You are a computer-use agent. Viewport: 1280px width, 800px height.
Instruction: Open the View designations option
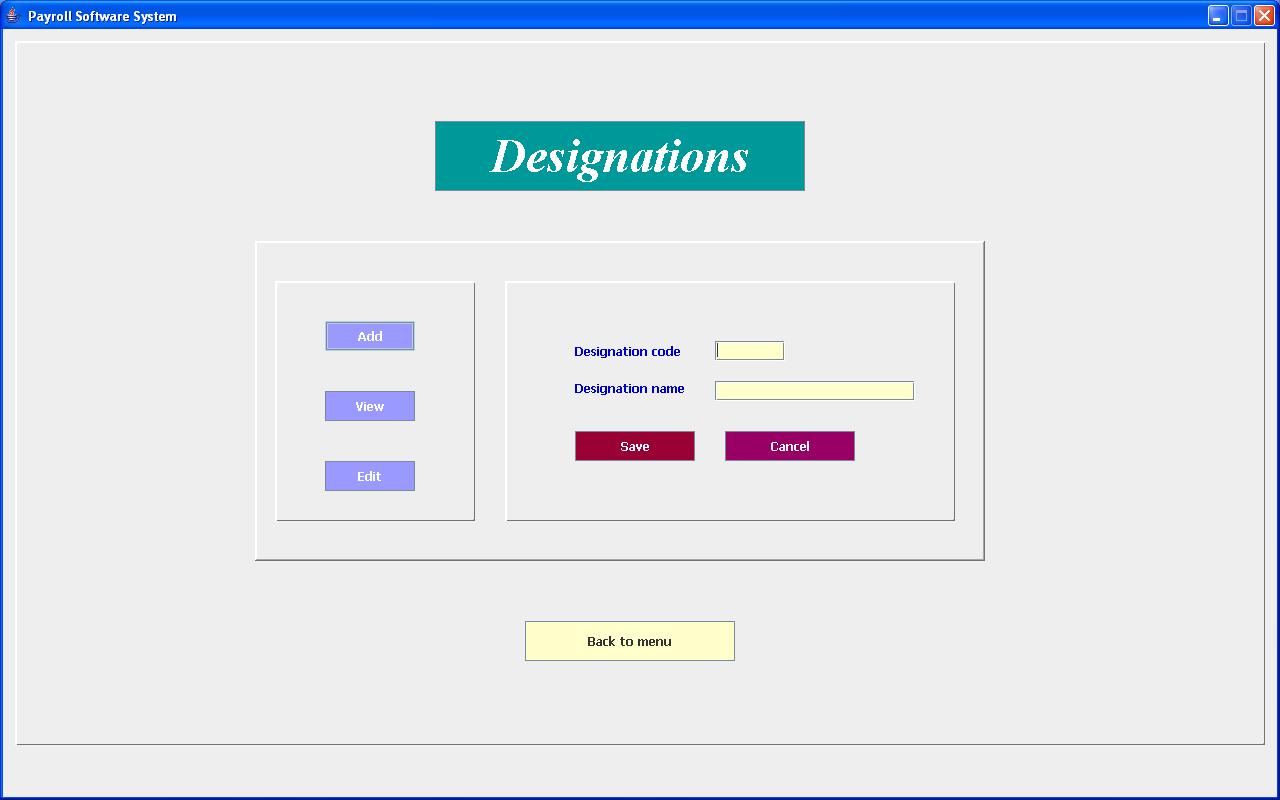369,406
